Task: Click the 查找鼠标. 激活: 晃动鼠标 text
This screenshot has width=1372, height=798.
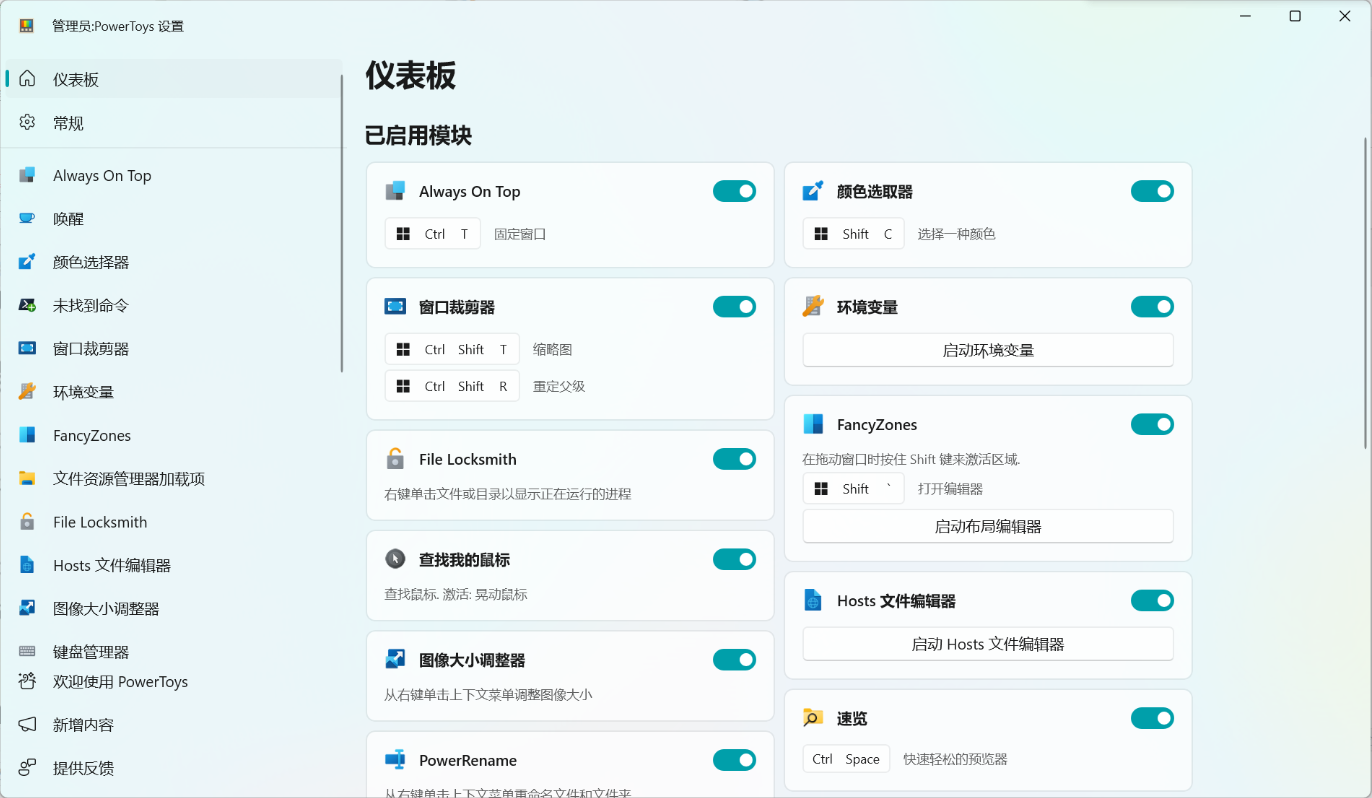Action: (456, 594)
